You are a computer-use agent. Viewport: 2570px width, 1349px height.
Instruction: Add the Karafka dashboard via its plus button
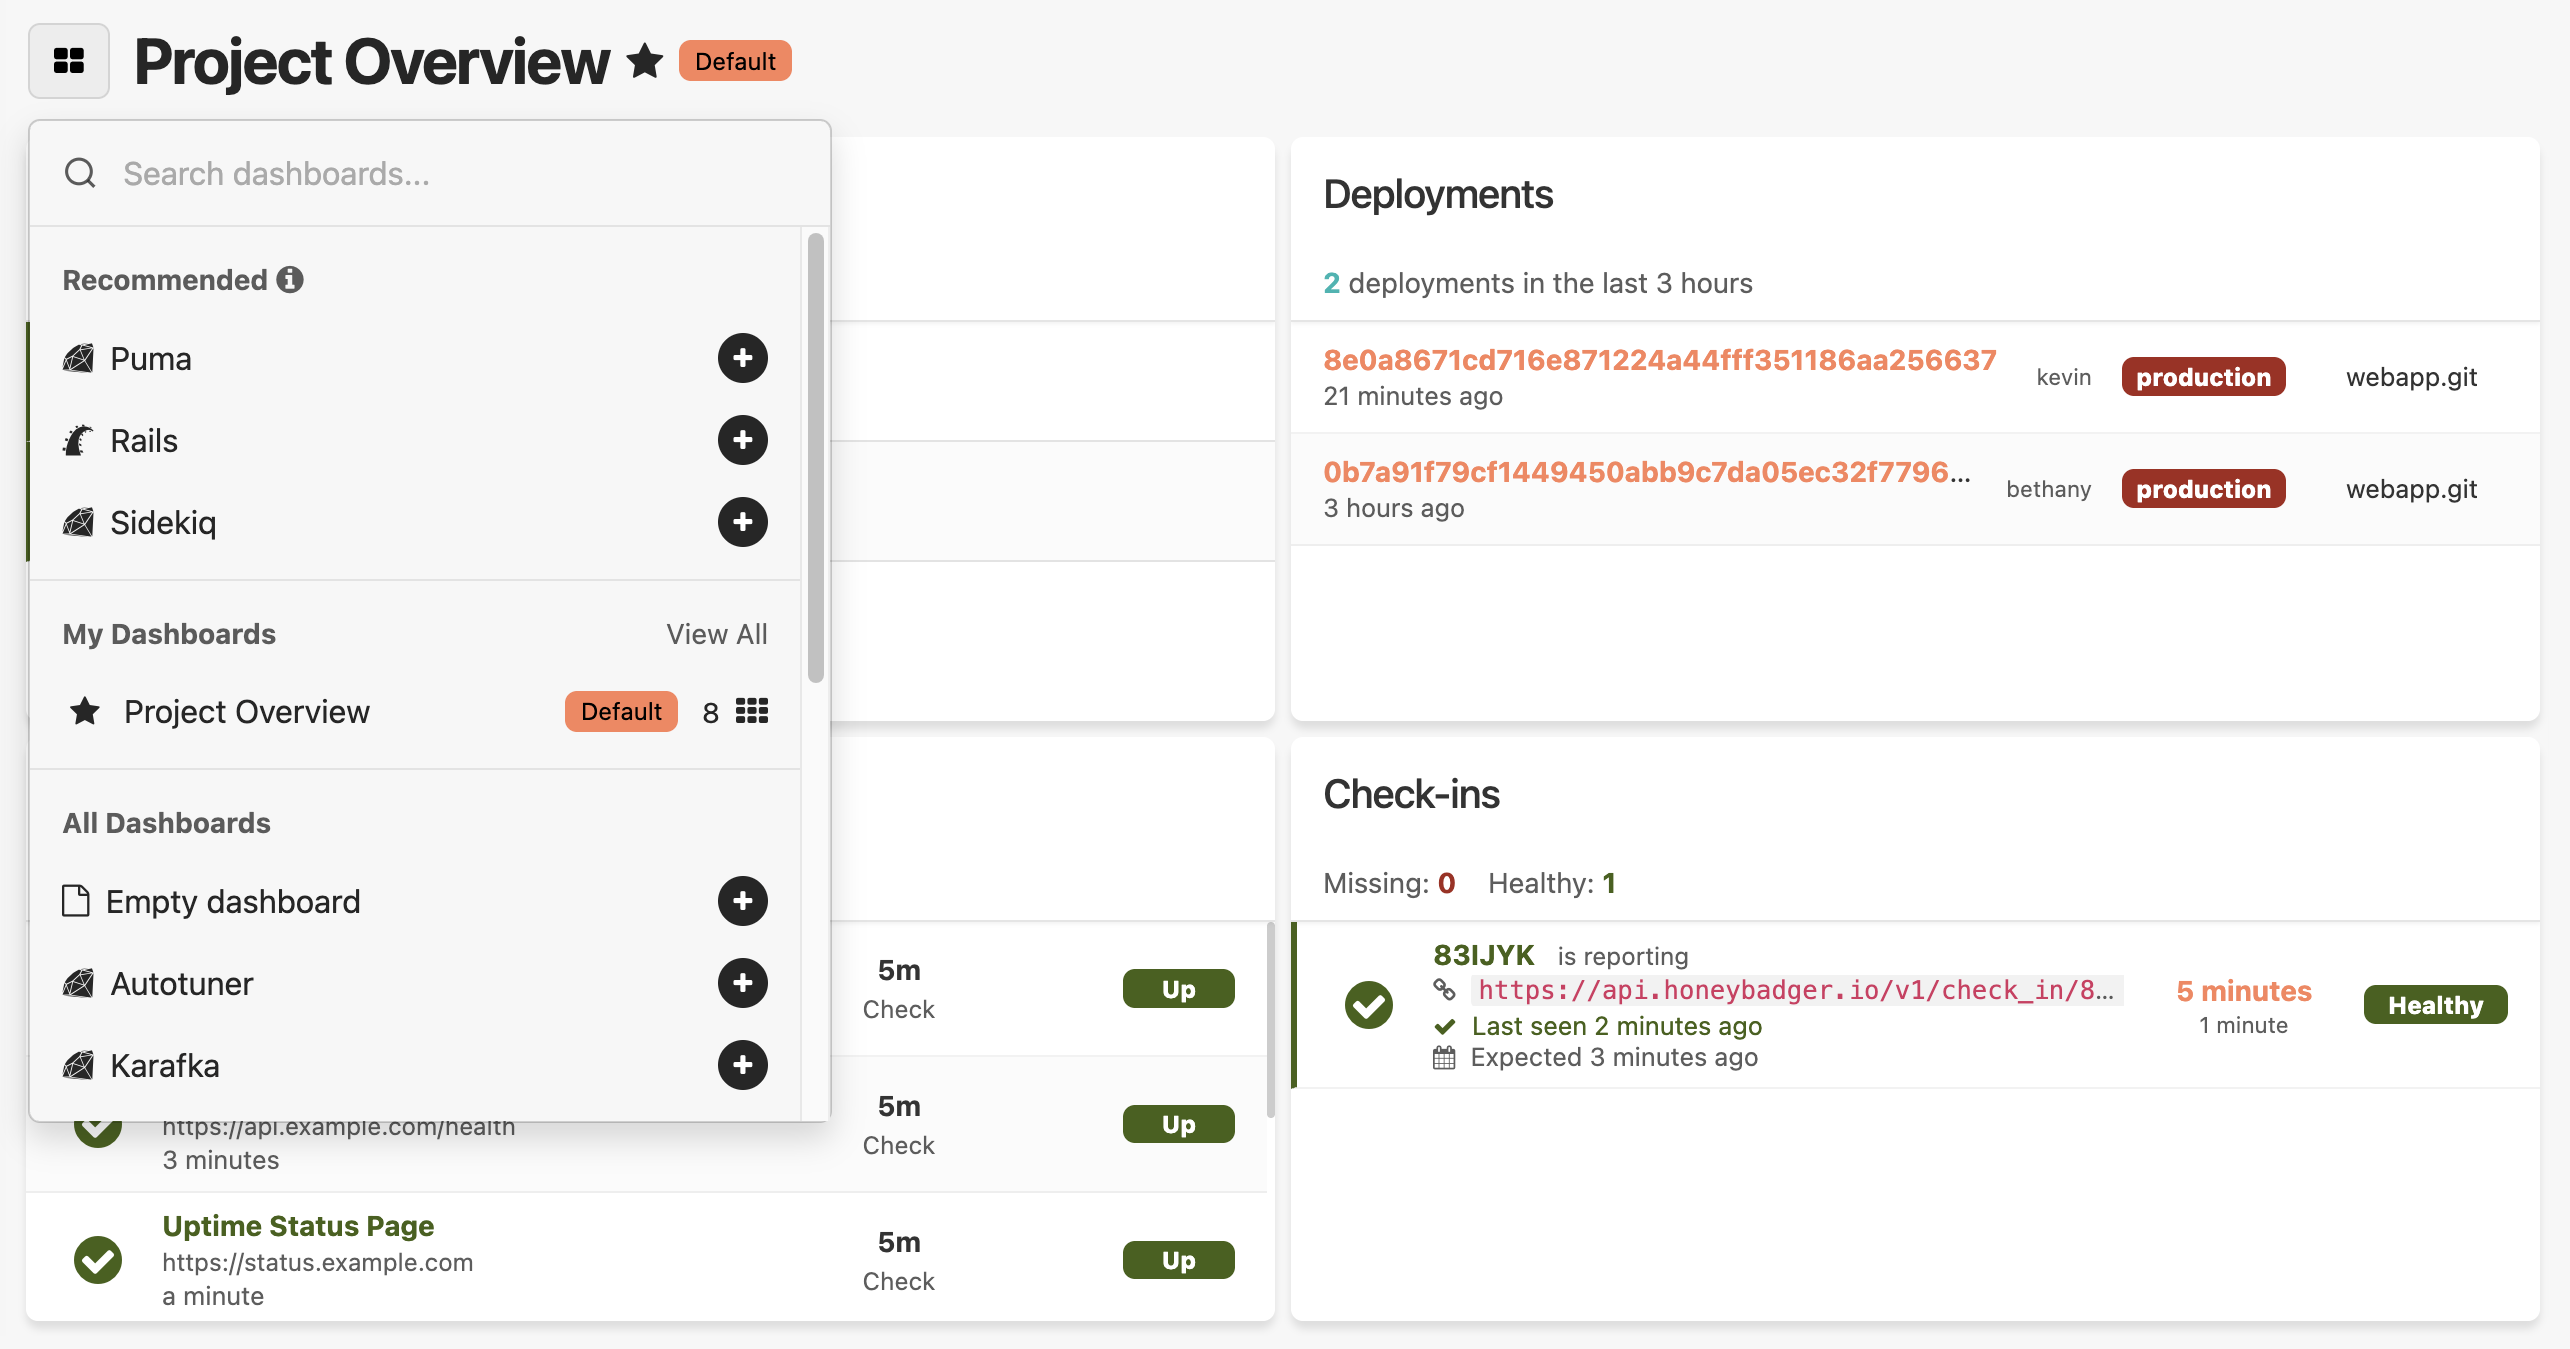coord(742,1065)
